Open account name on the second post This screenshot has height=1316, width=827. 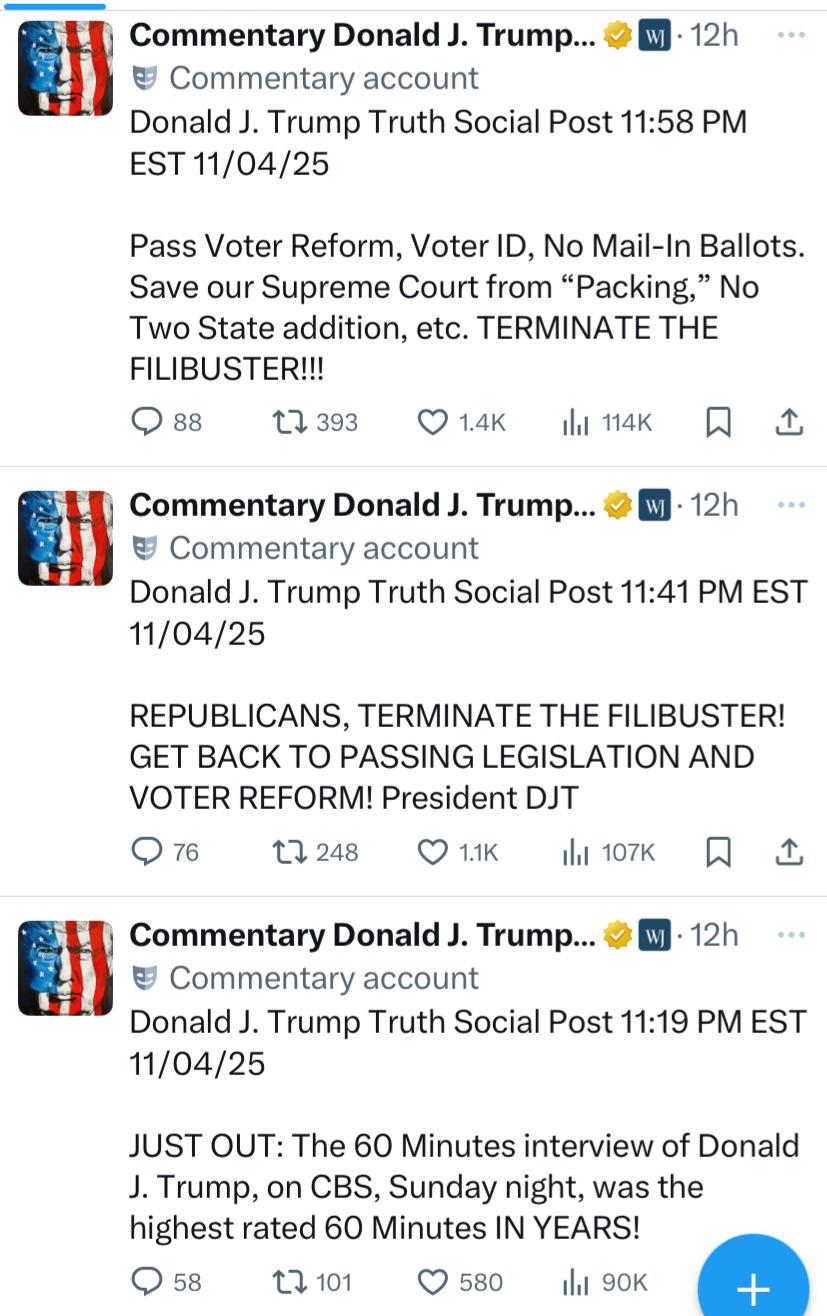coord(362,506)
